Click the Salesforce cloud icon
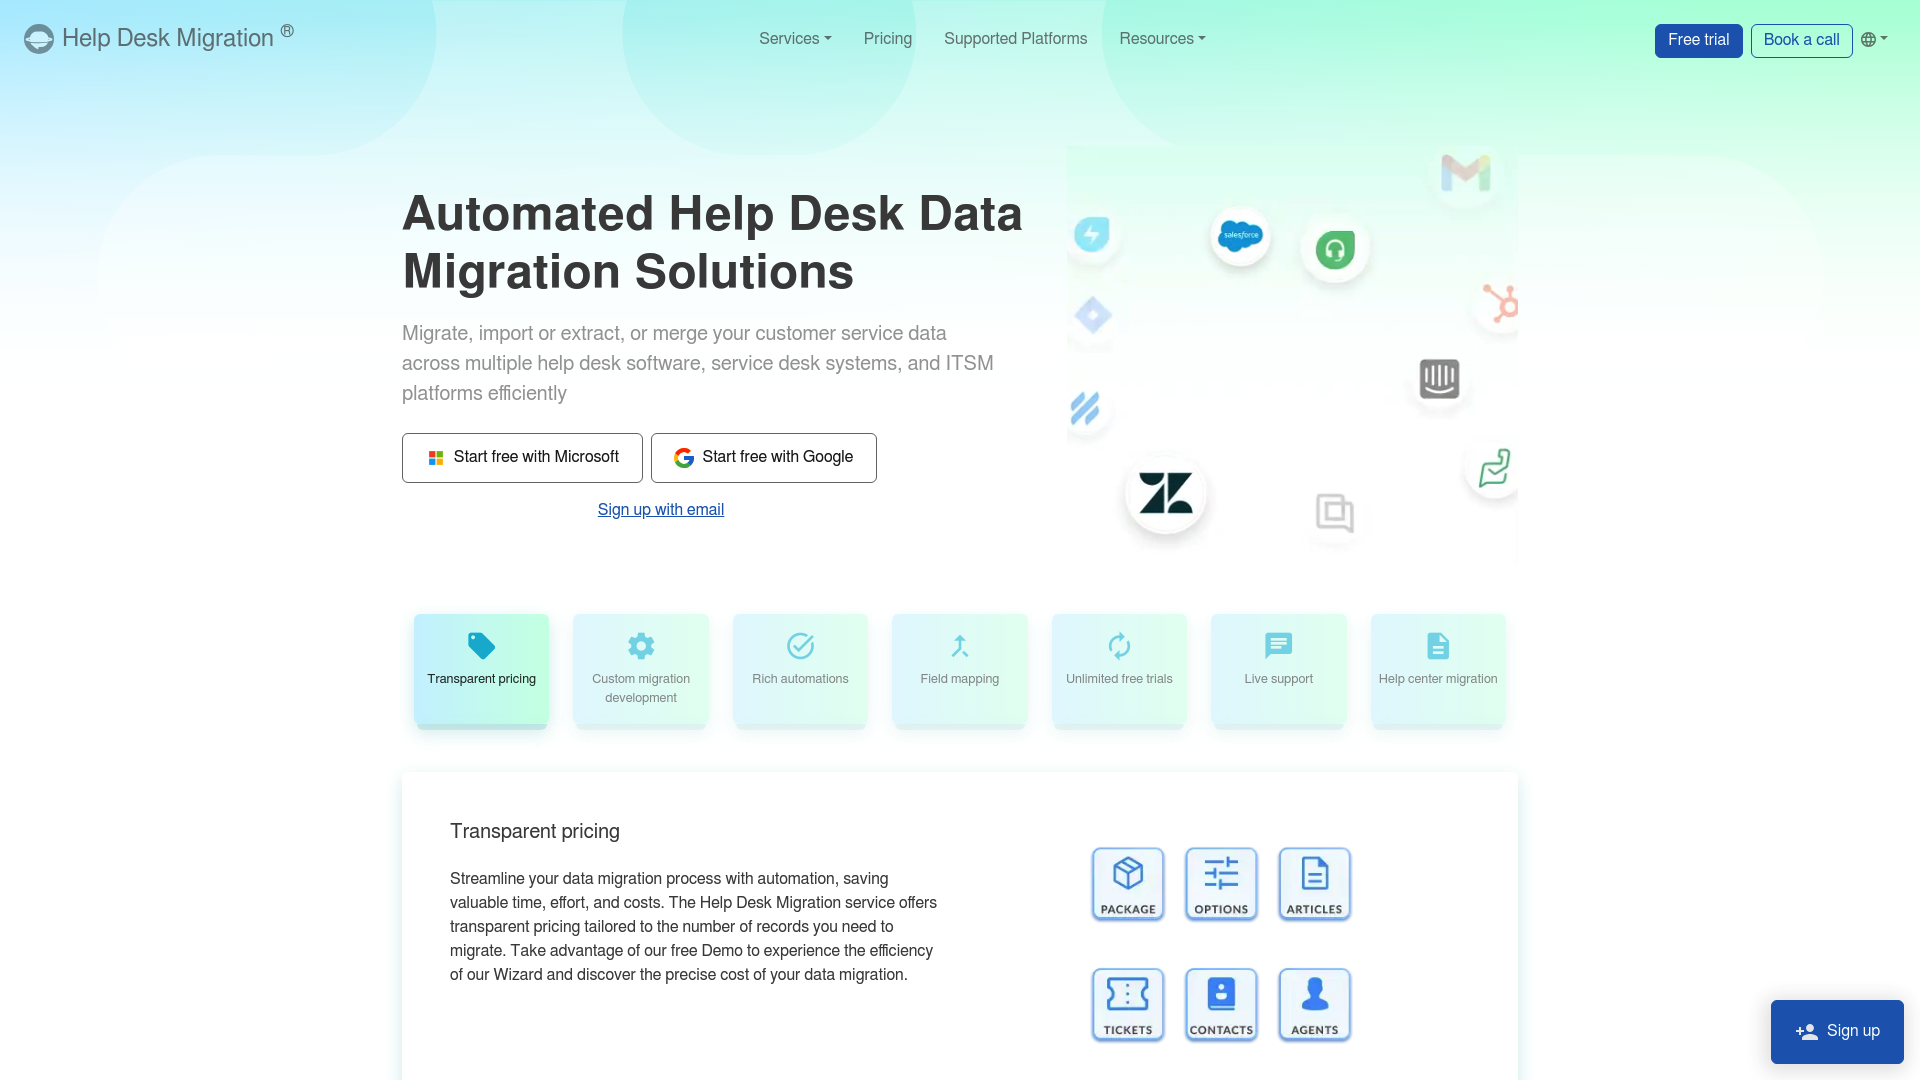 [1240, 236]
